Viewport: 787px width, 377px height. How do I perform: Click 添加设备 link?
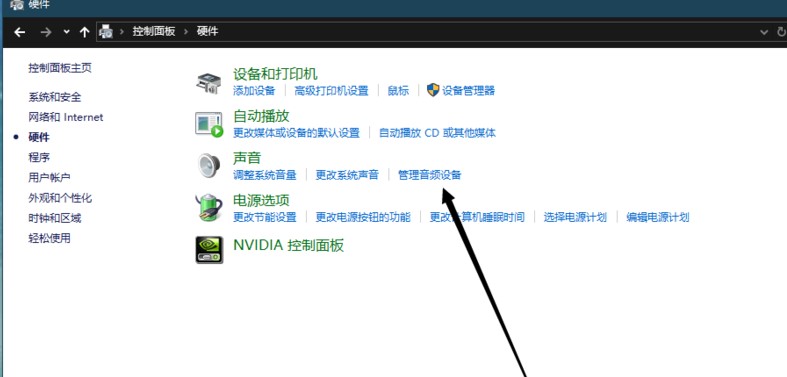[254, 90]
